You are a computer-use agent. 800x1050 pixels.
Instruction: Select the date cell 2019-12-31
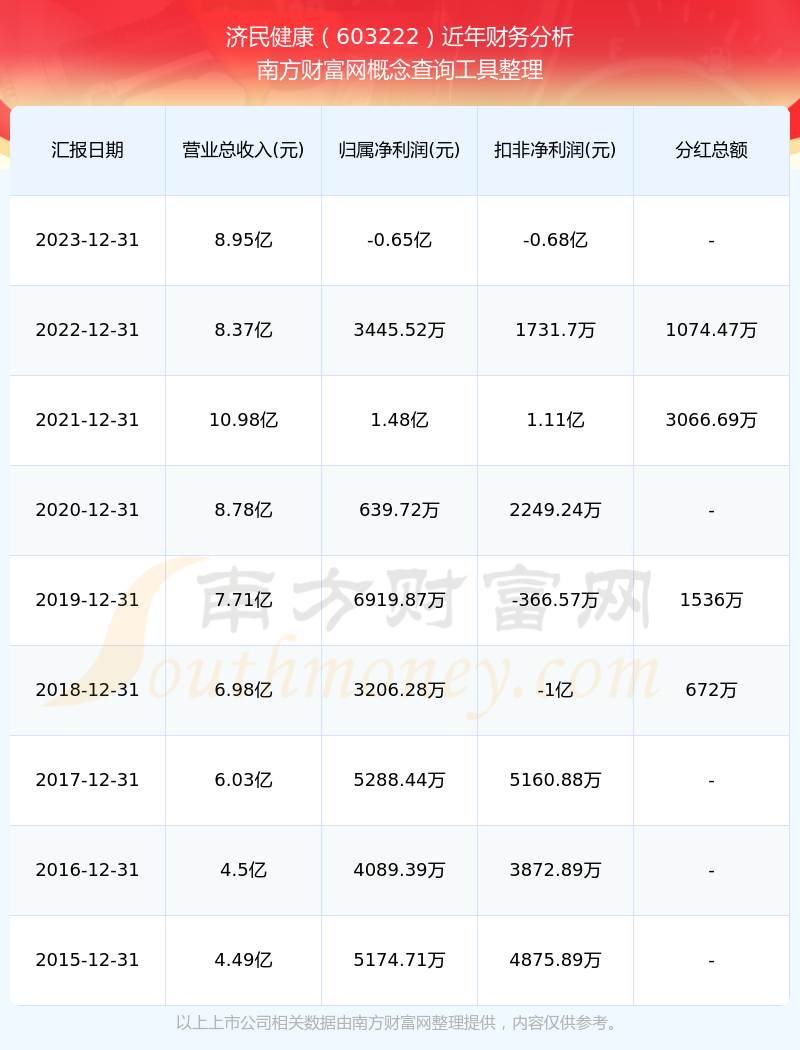pos(88,600)
